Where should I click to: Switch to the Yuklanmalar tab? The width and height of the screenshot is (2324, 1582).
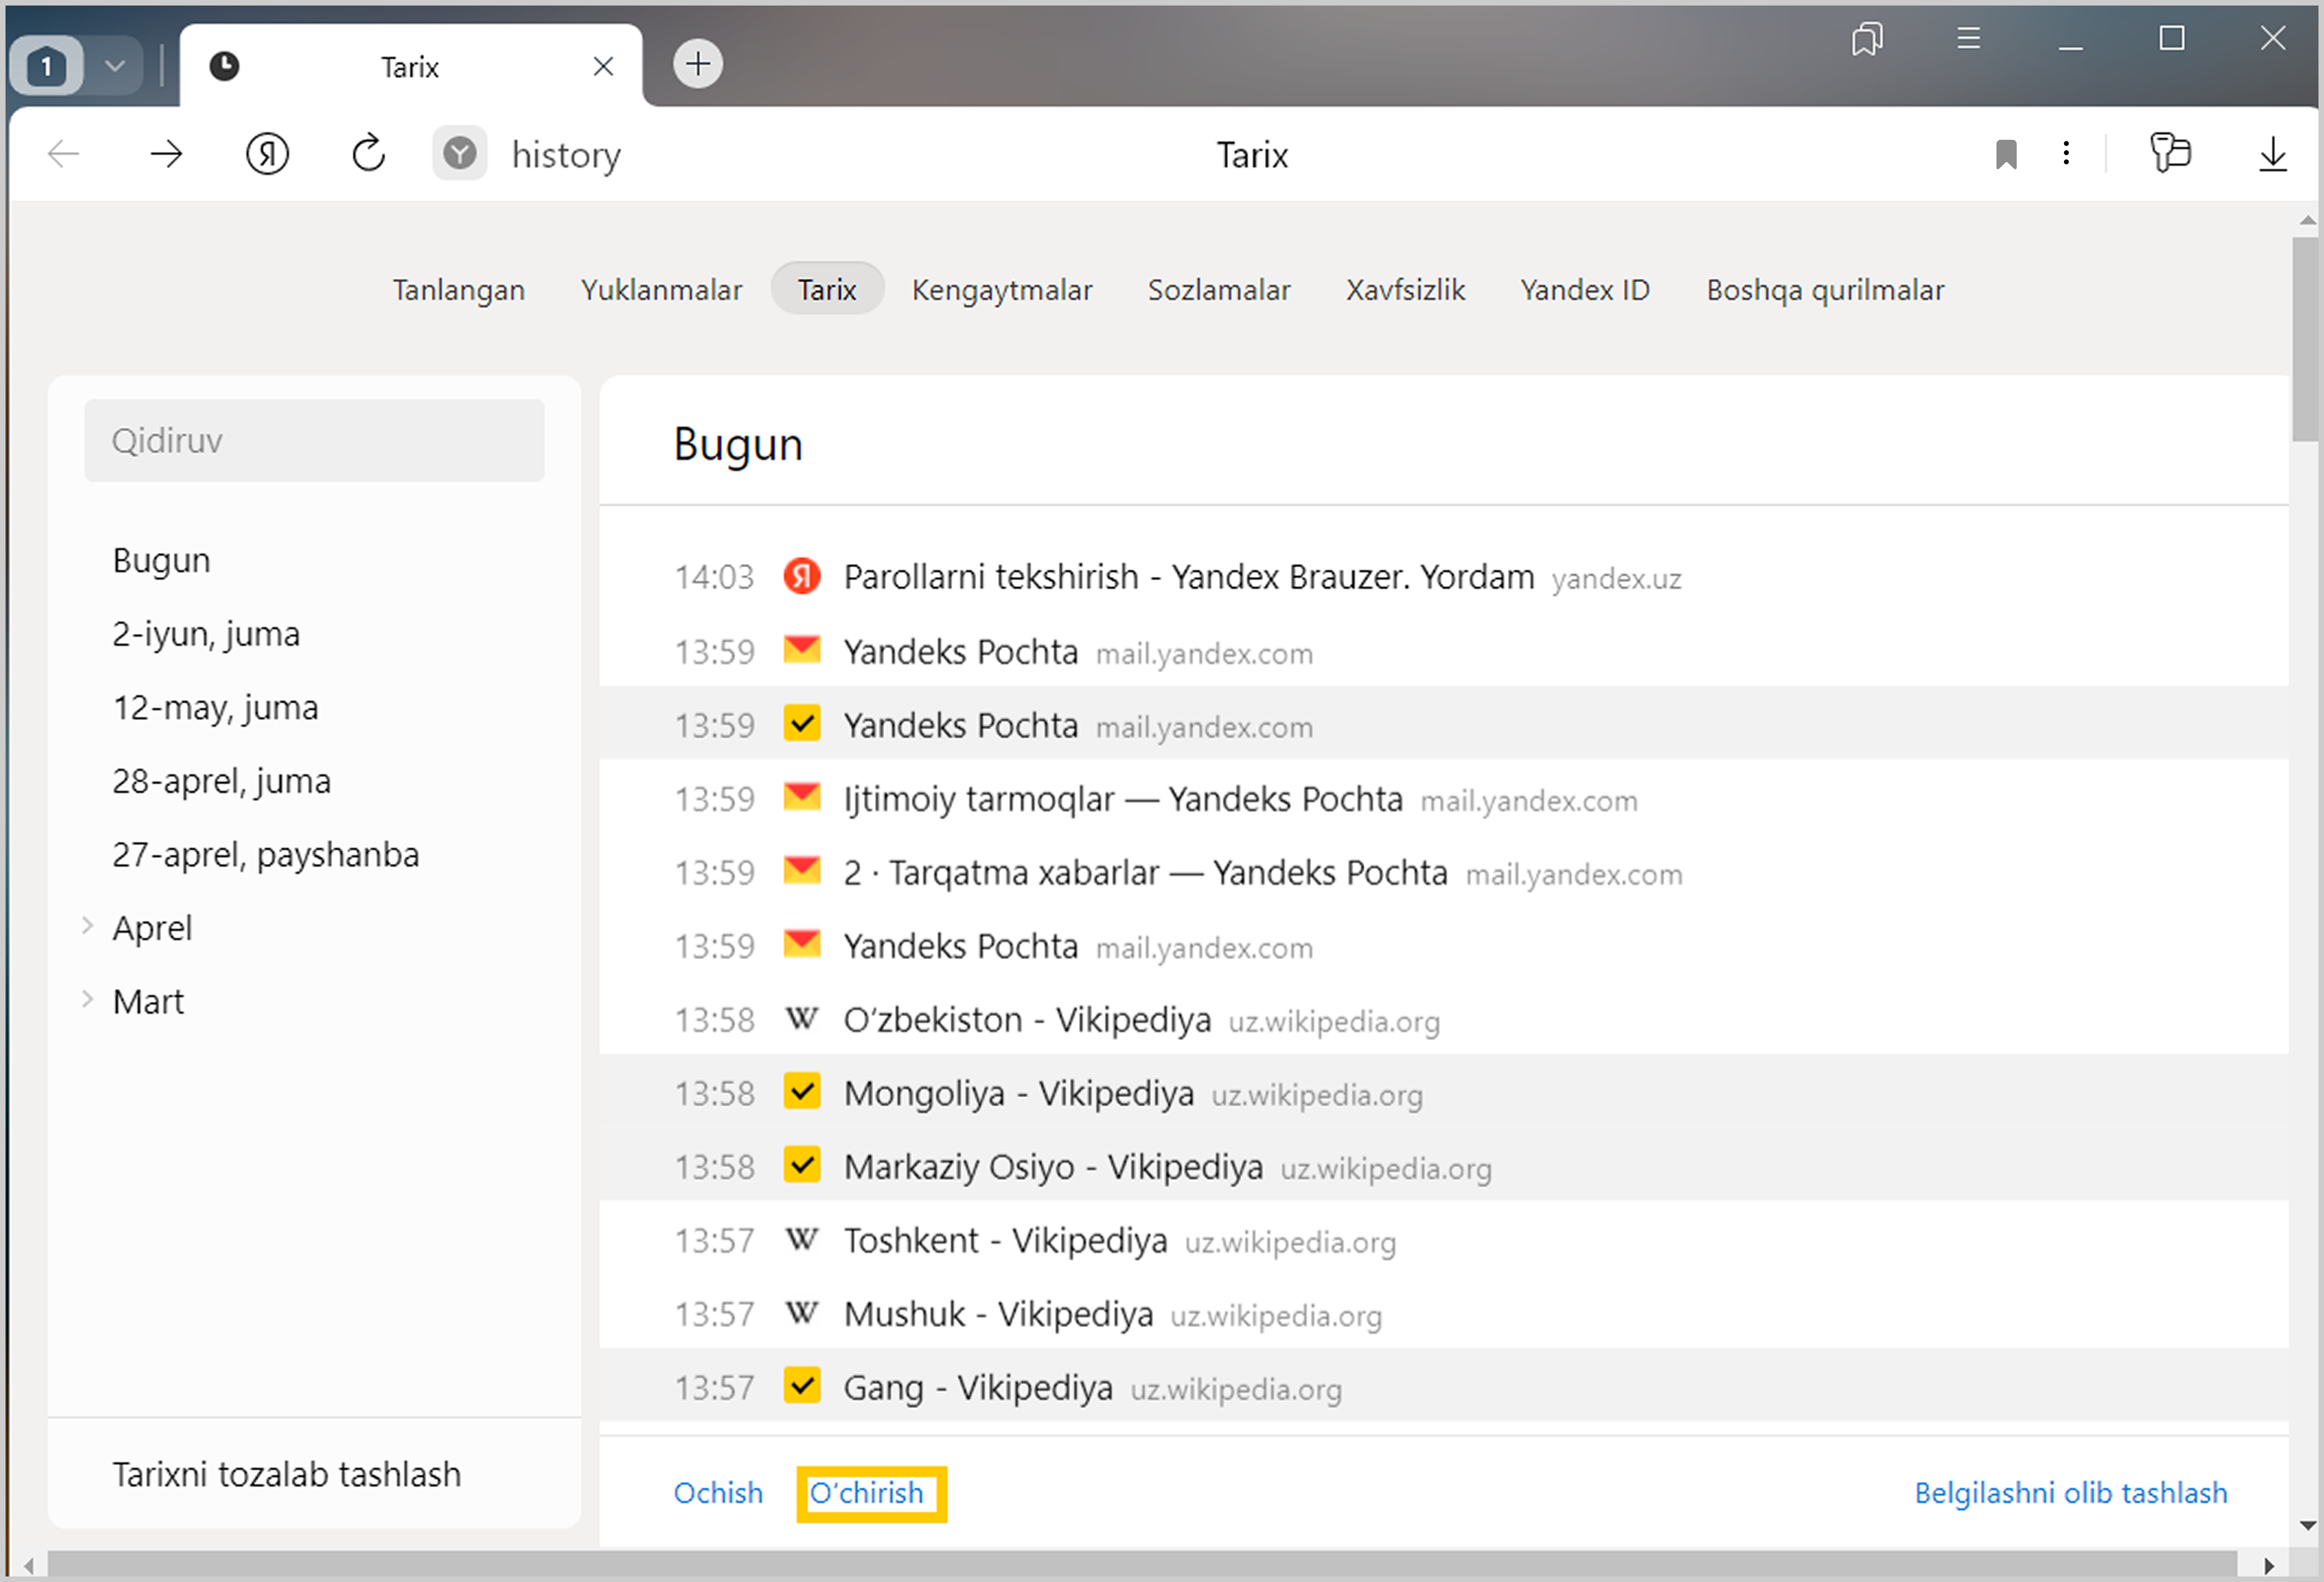point(661,290)
